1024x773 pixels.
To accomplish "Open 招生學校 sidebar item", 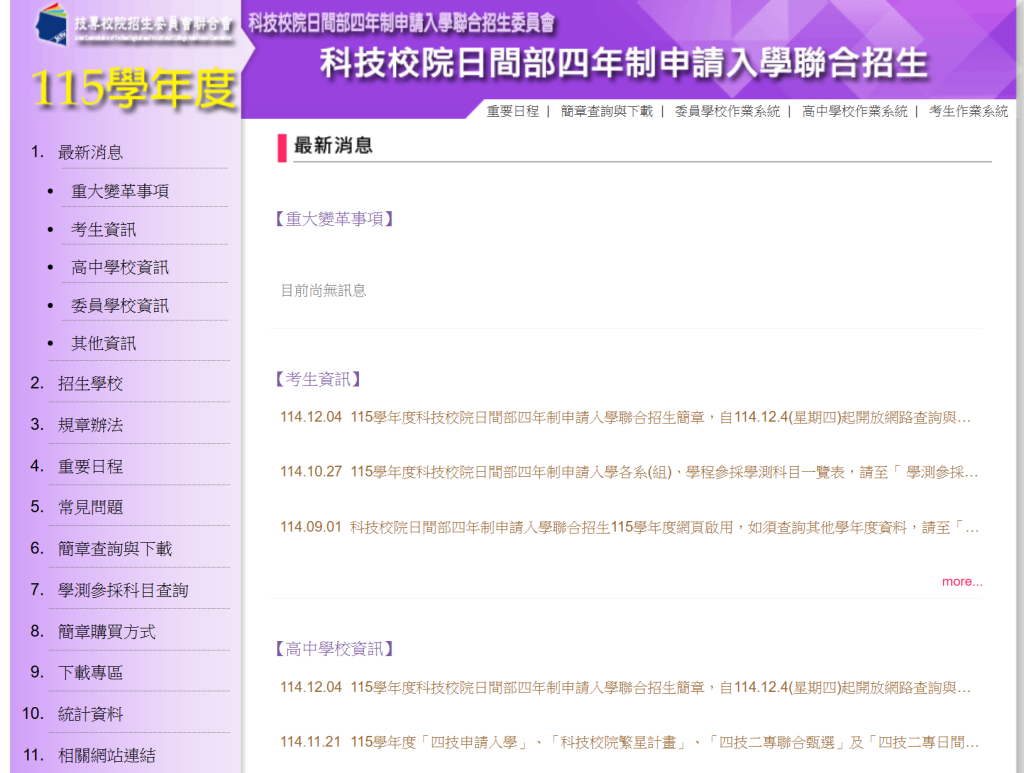I will (90, 383).
